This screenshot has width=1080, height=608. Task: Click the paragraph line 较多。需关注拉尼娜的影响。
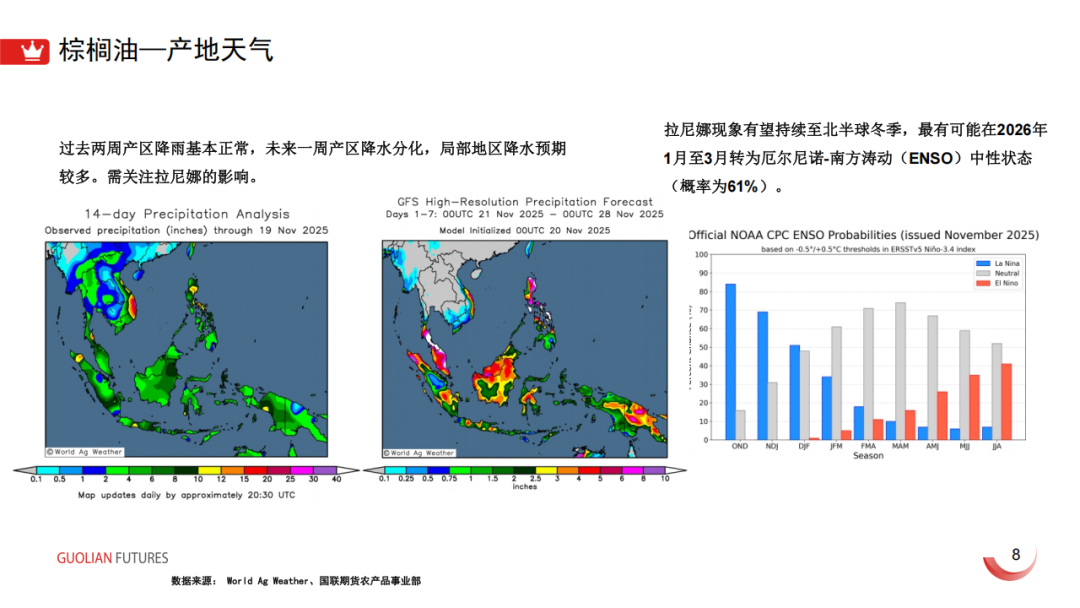[158, 177]
